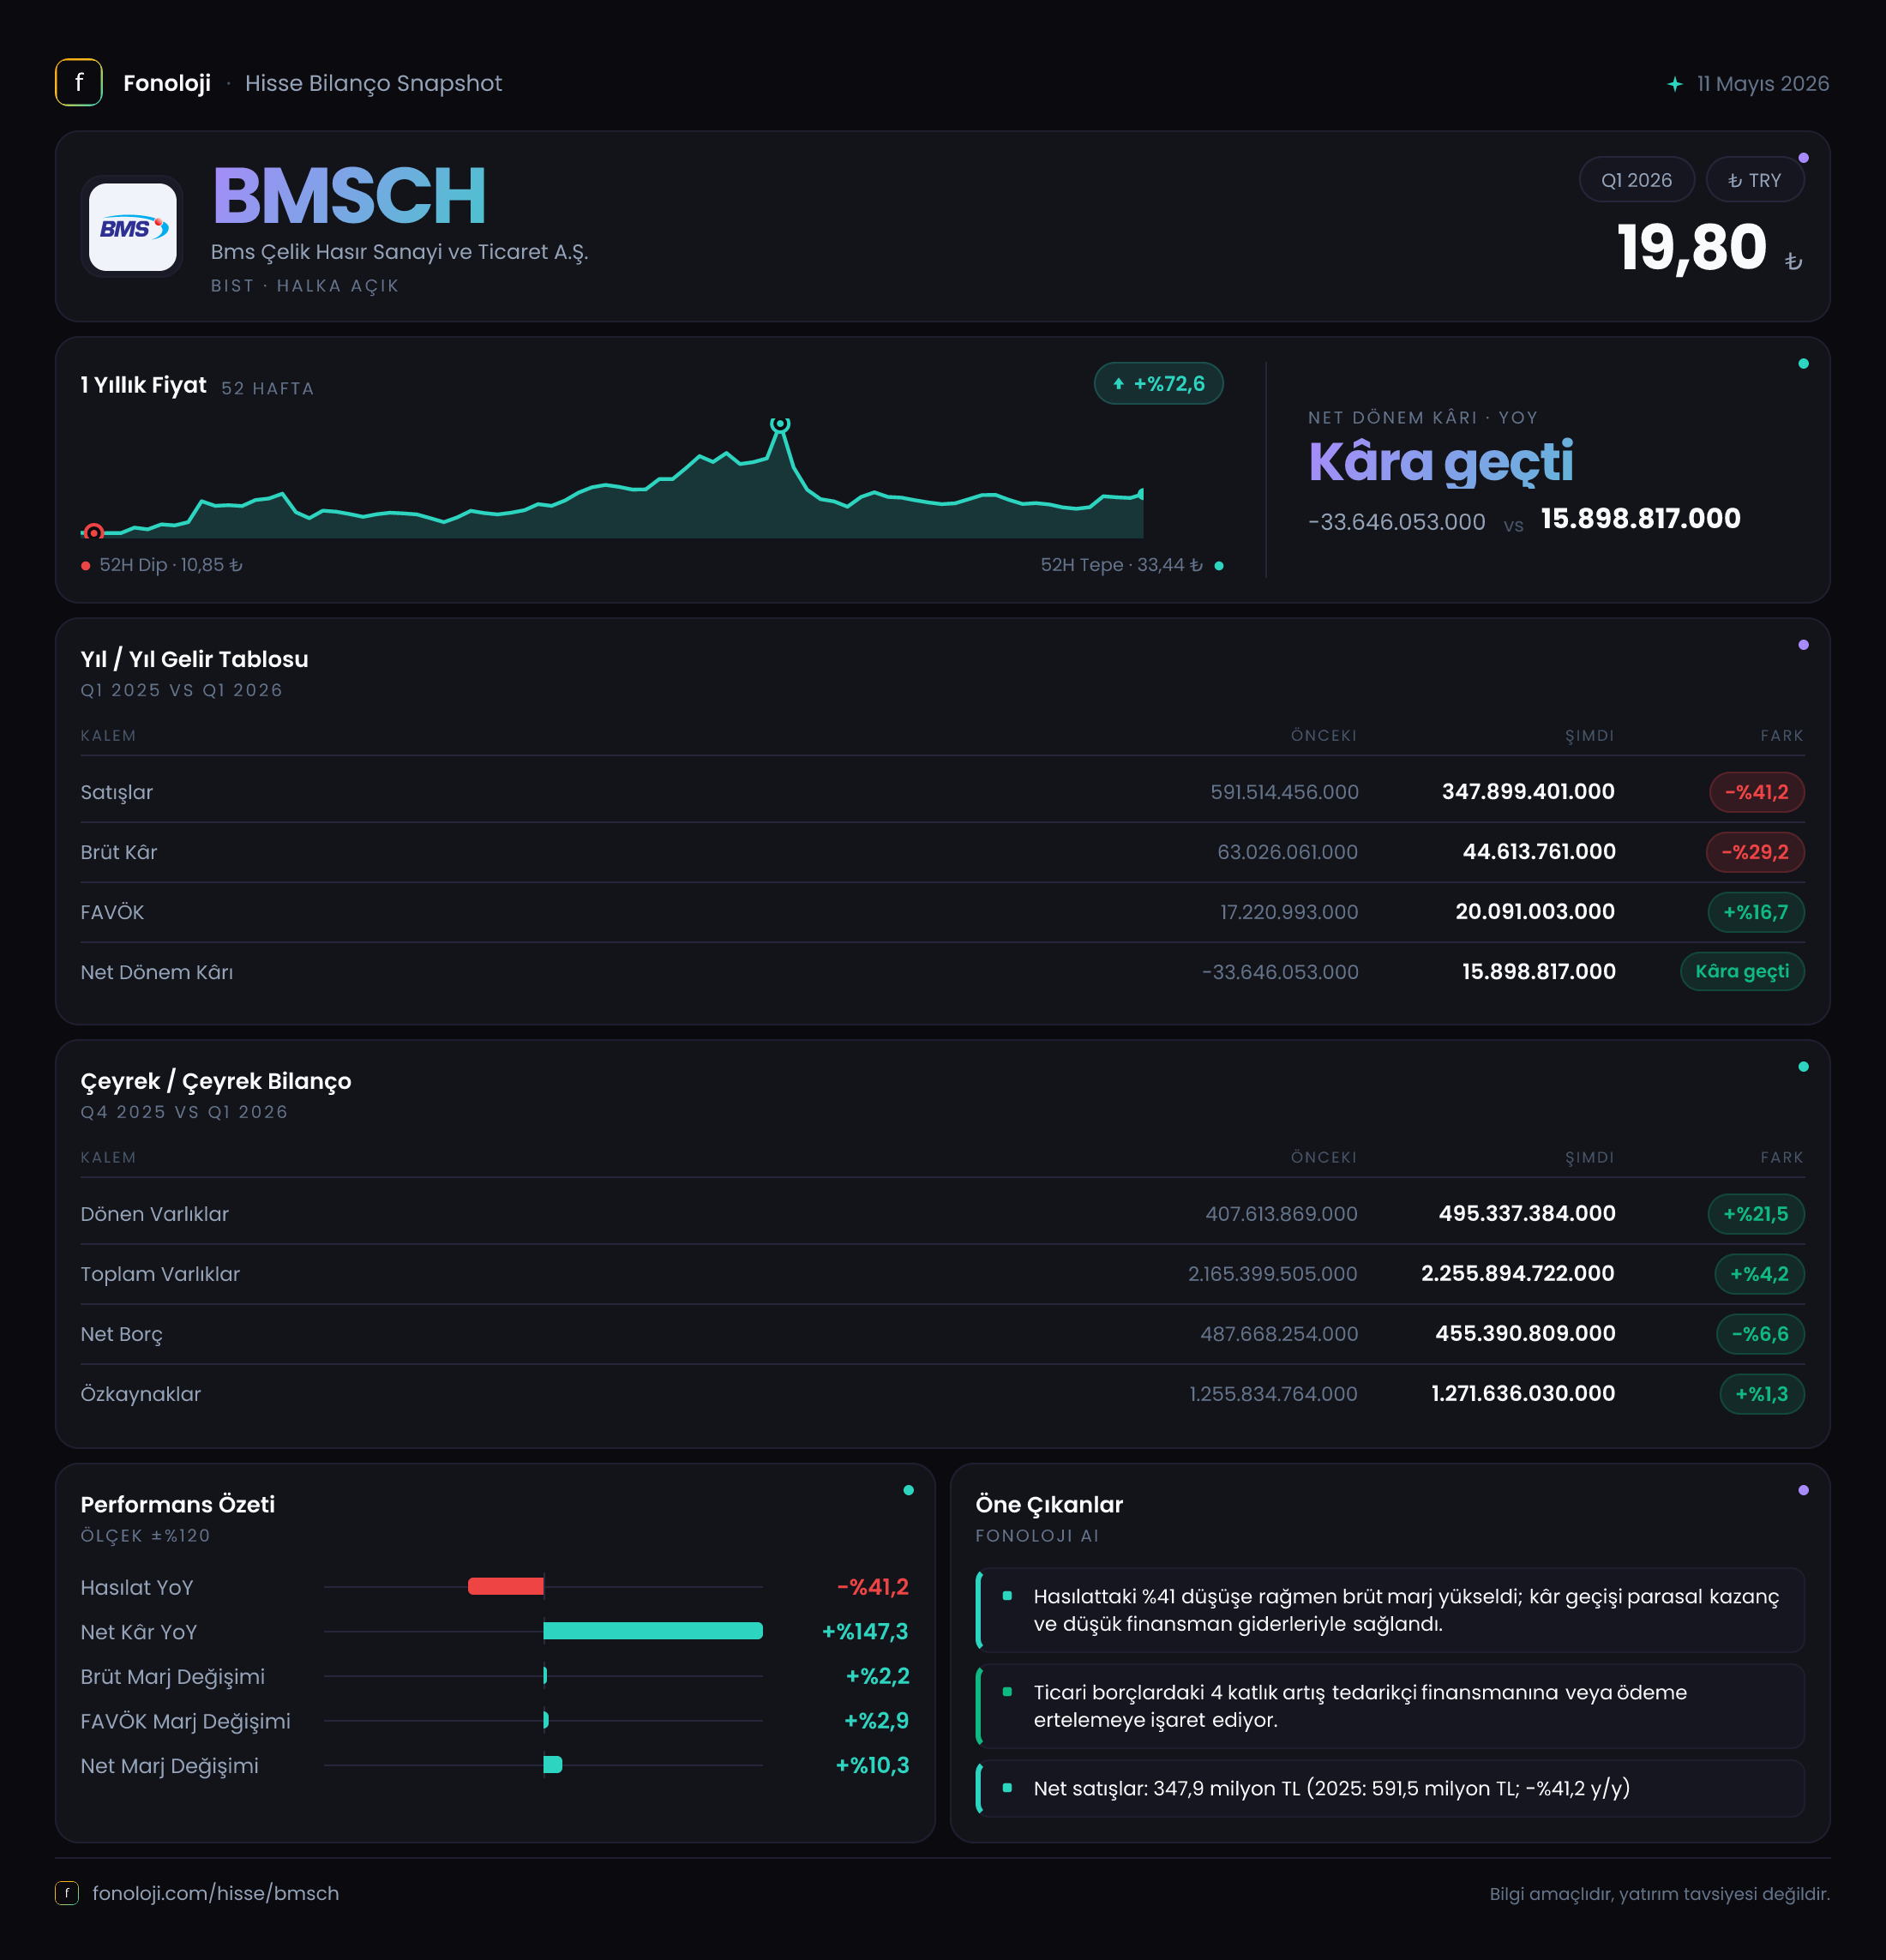The width and height of the screenshot is (1886, 1960).
Task: Click the Kâra geçti badge in Net Dönem Kârı row
Action: pos(1742,972)
